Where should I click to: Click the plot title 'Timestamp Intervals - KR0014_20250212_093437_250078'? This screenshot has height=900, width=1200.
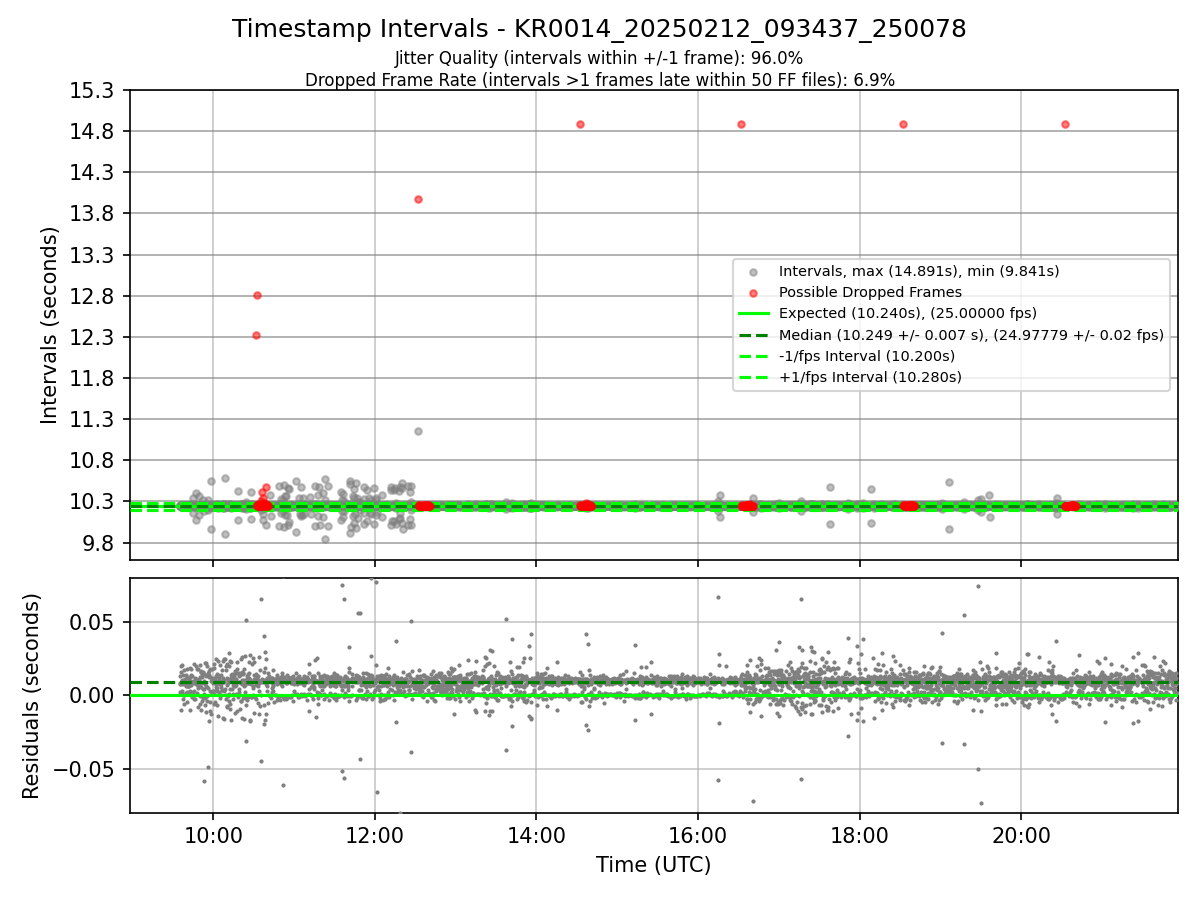tap(599, 29)
